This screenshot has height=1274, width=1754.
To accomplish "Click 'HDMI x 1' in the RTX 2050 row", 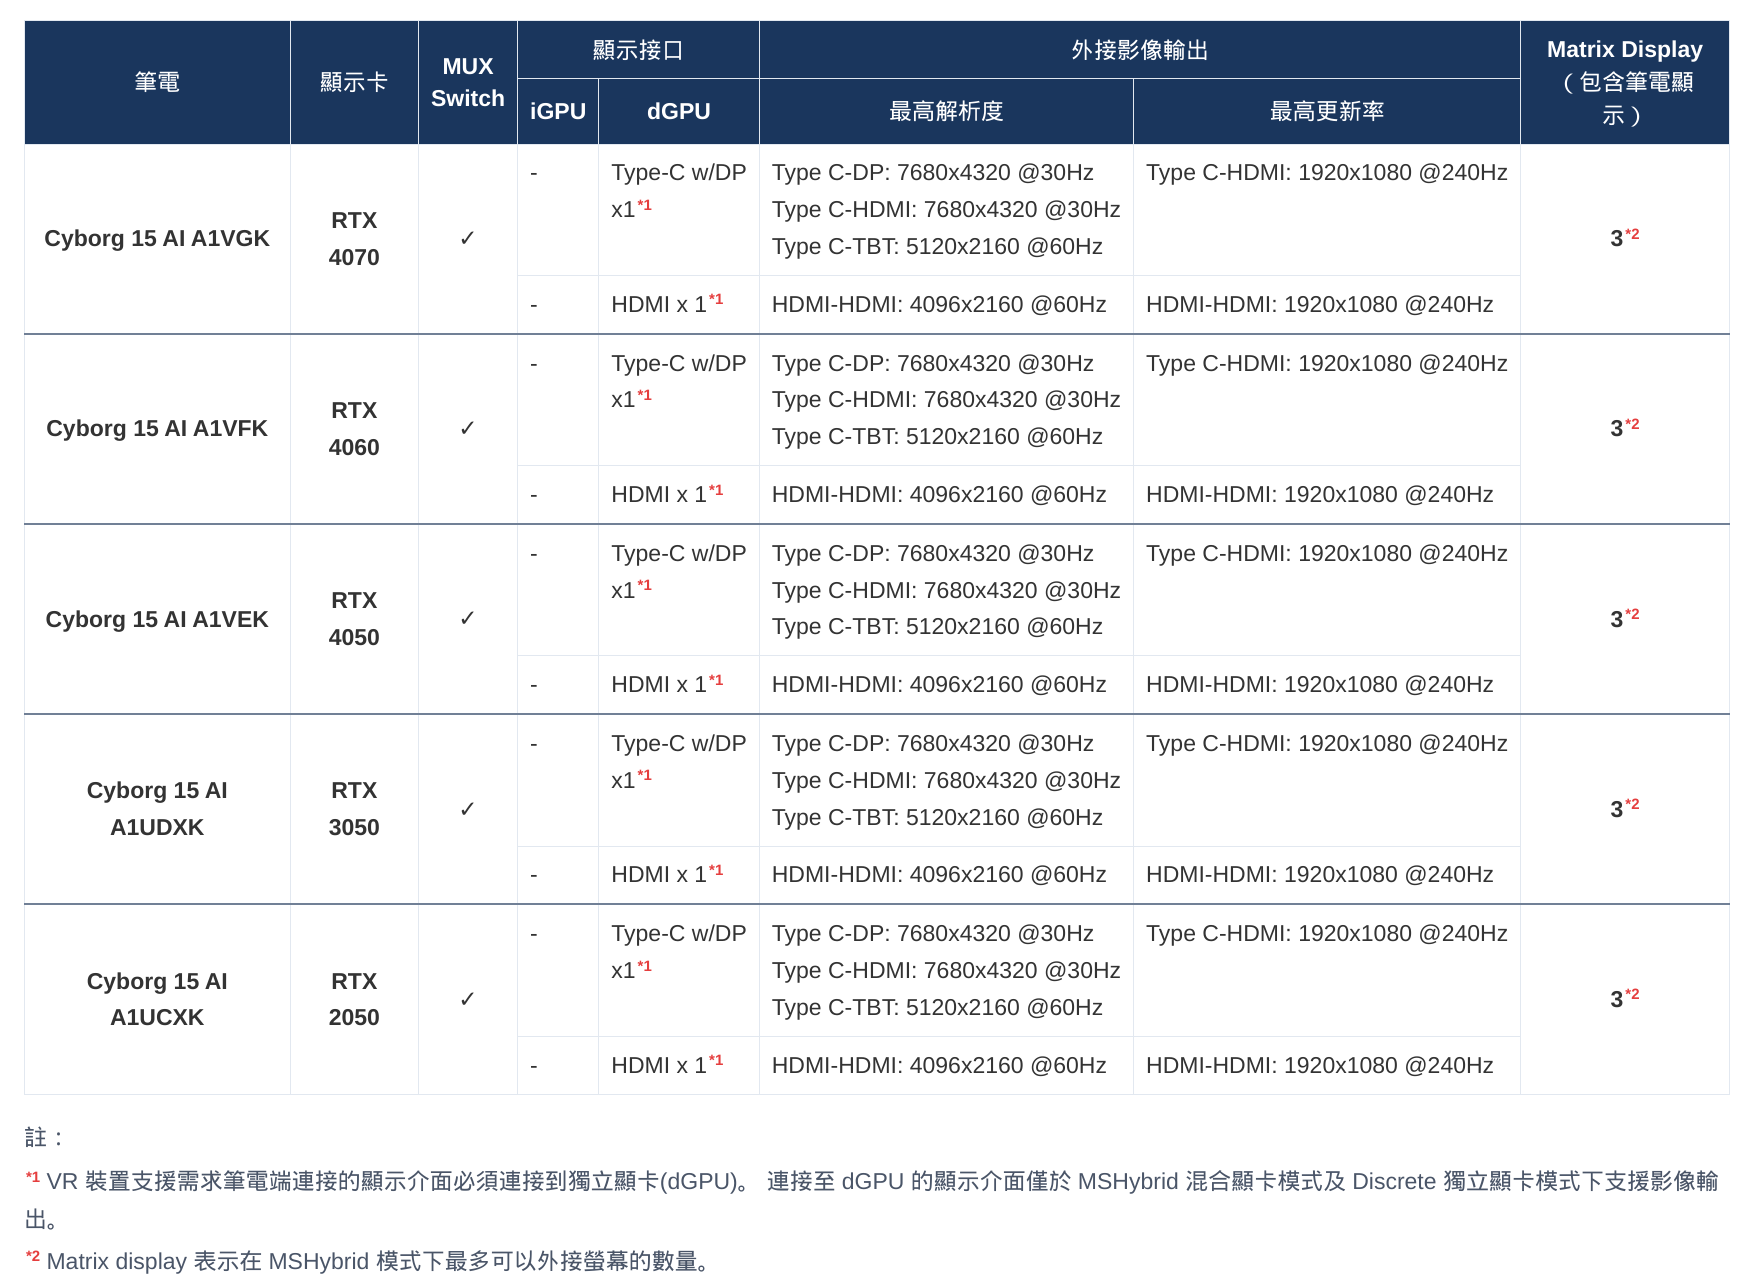I will (x=667, y=1065).
